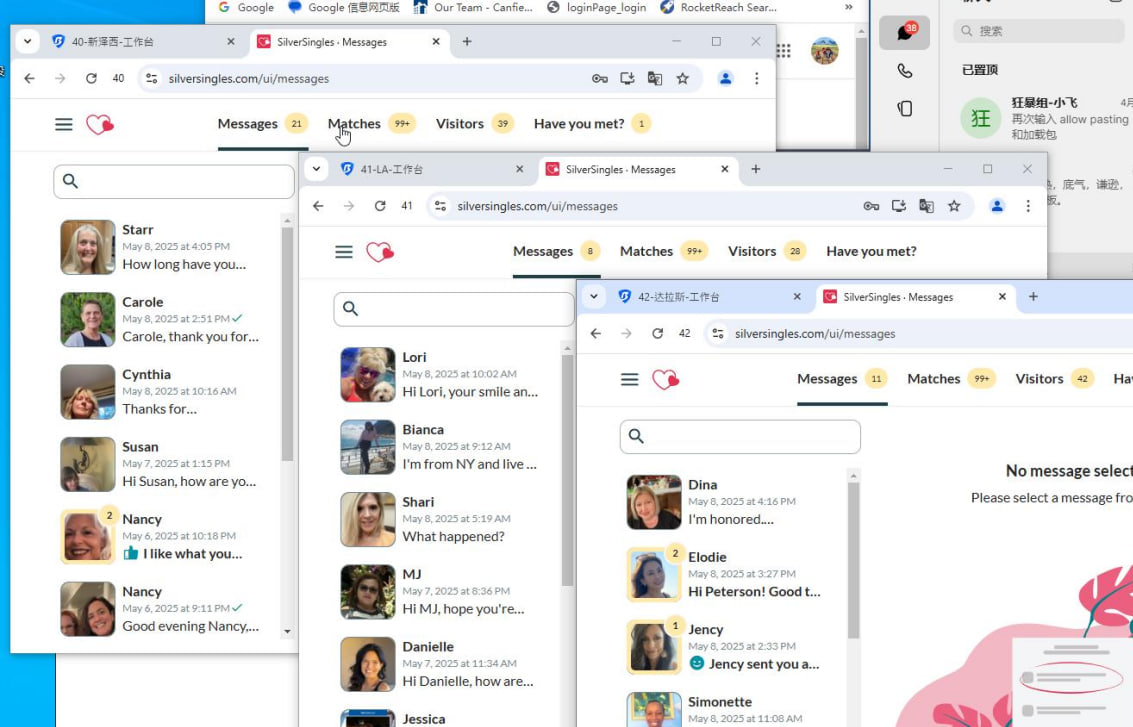Reload page in the 42 browser window
The image size is (1133, 727).
pos(657,333)
